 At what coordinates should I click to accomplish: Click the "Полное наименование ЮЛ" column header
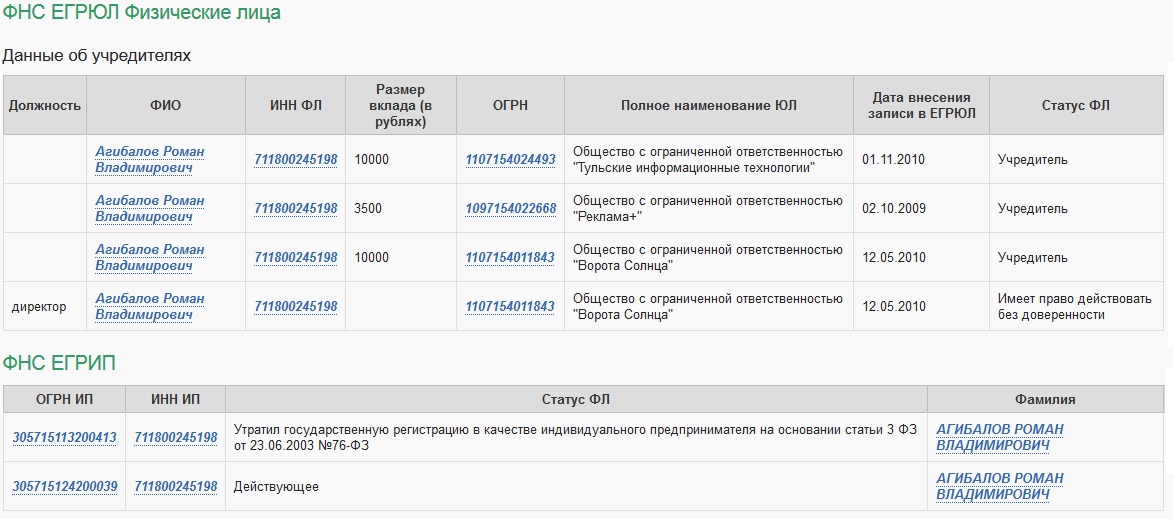pyautogui.click(x=709, y=106)
